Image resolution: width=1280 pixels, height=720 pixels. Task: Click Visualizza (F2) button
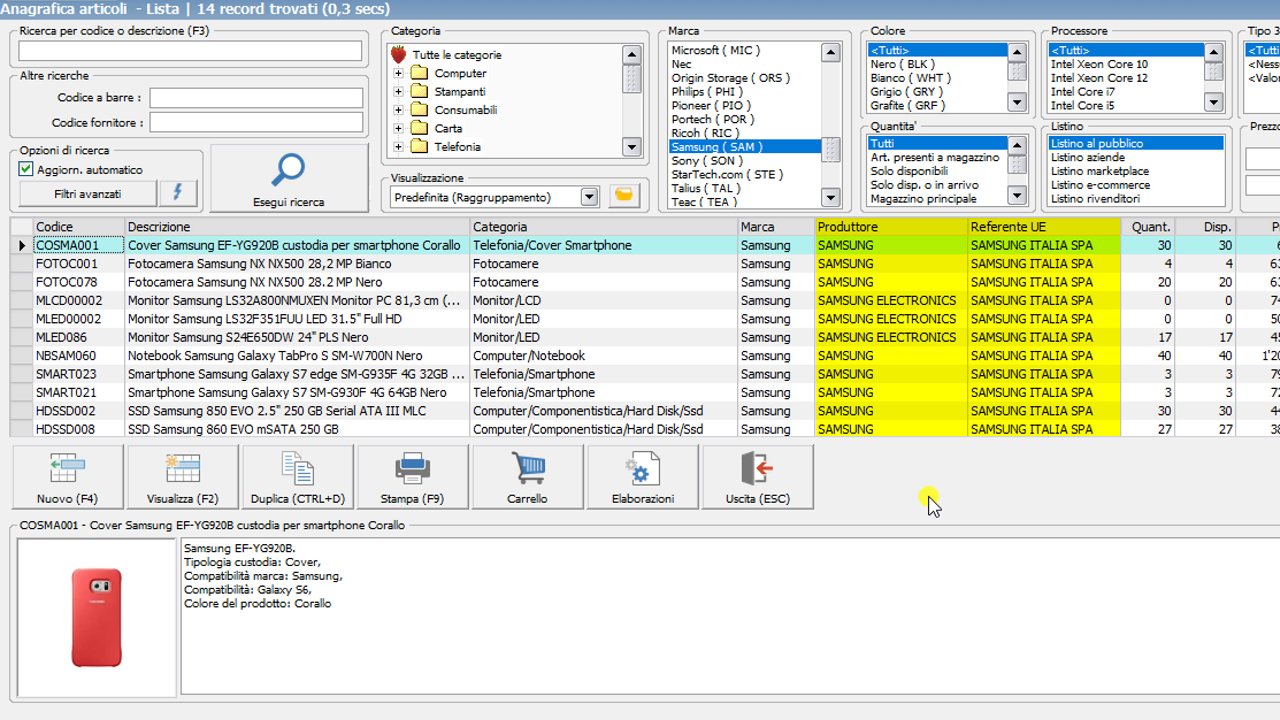(182, 477)
